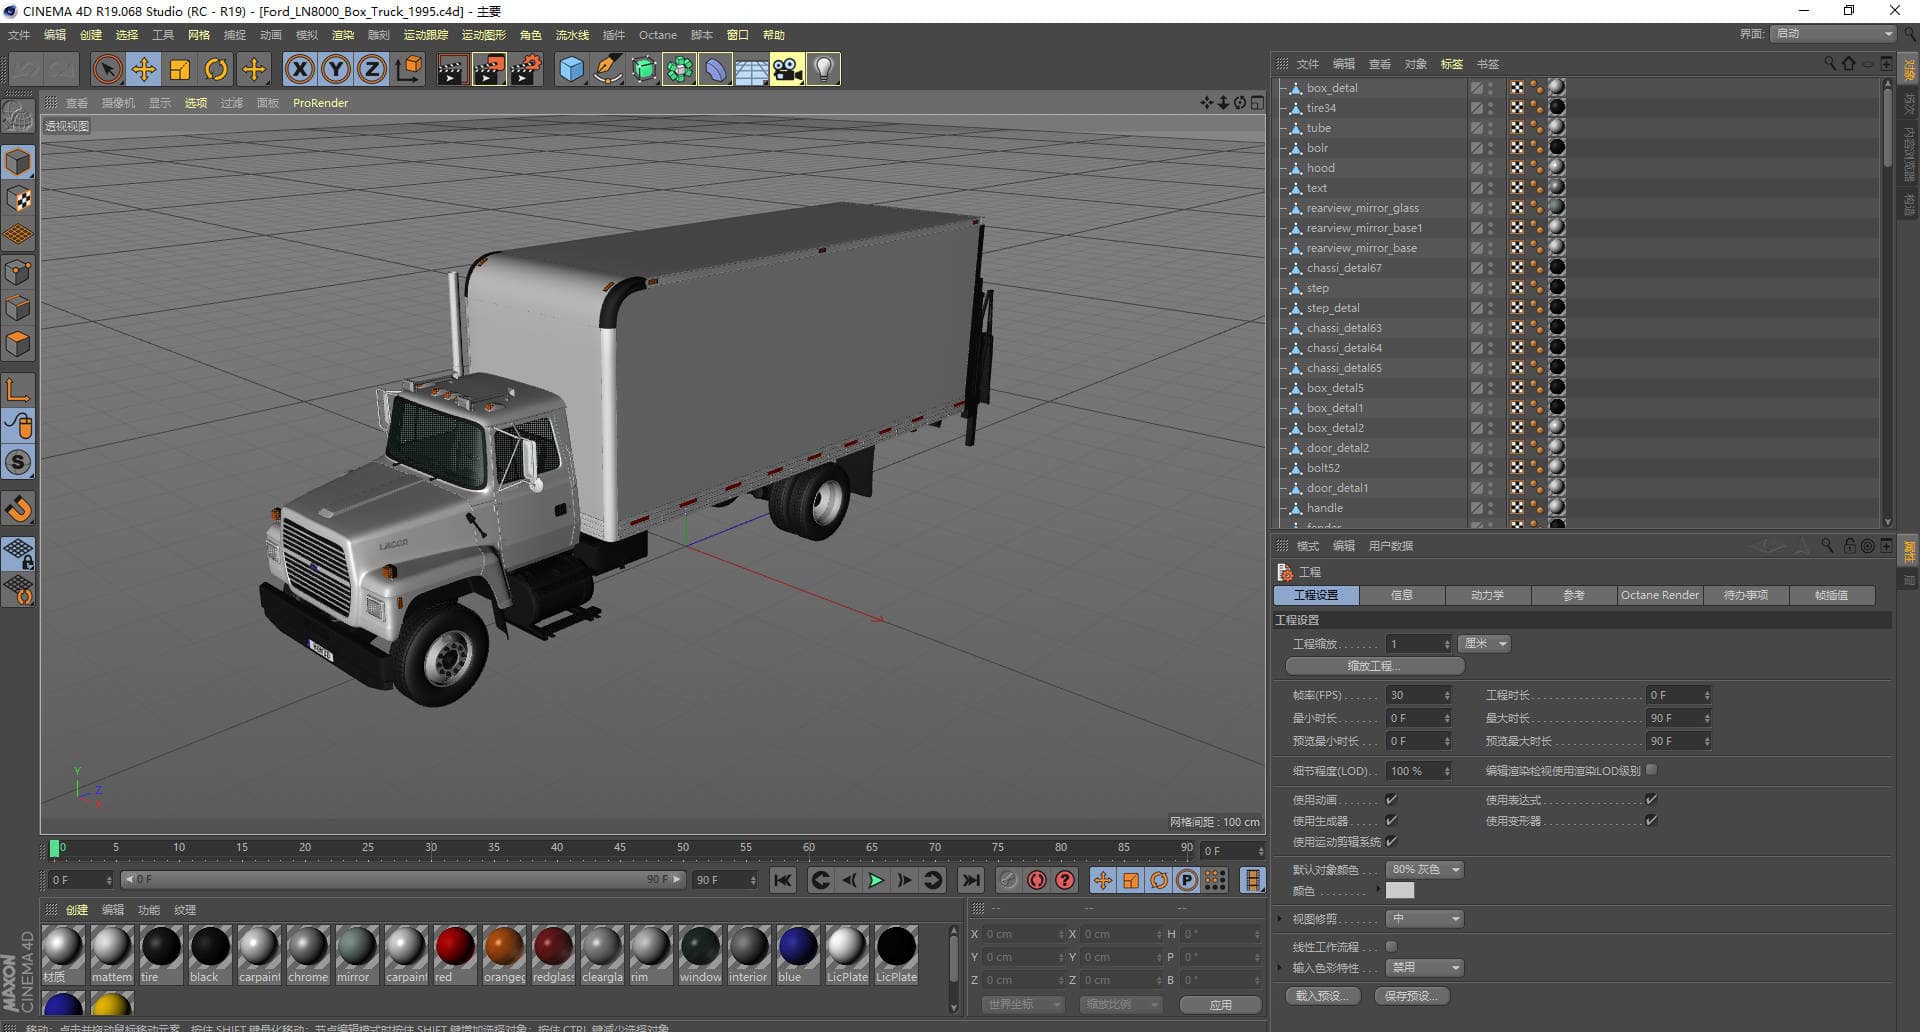Open the MoGraph menu in menu bar

pyautogui.click(x=483, y=35)
